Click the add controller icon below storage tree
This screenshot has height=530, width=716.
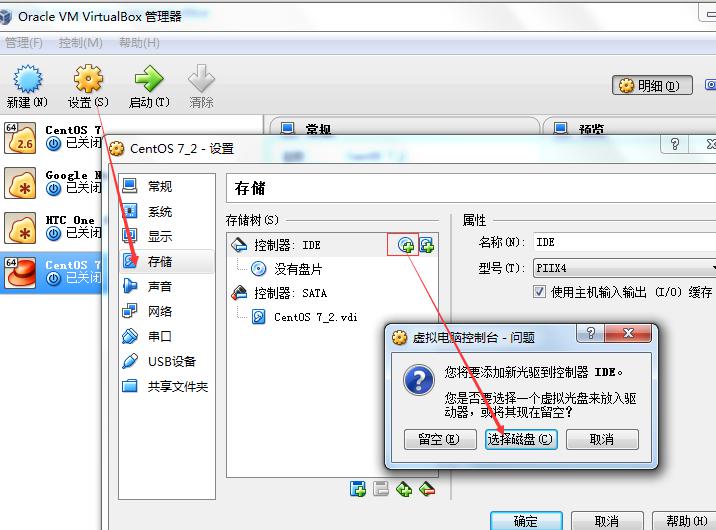point(358,488)
